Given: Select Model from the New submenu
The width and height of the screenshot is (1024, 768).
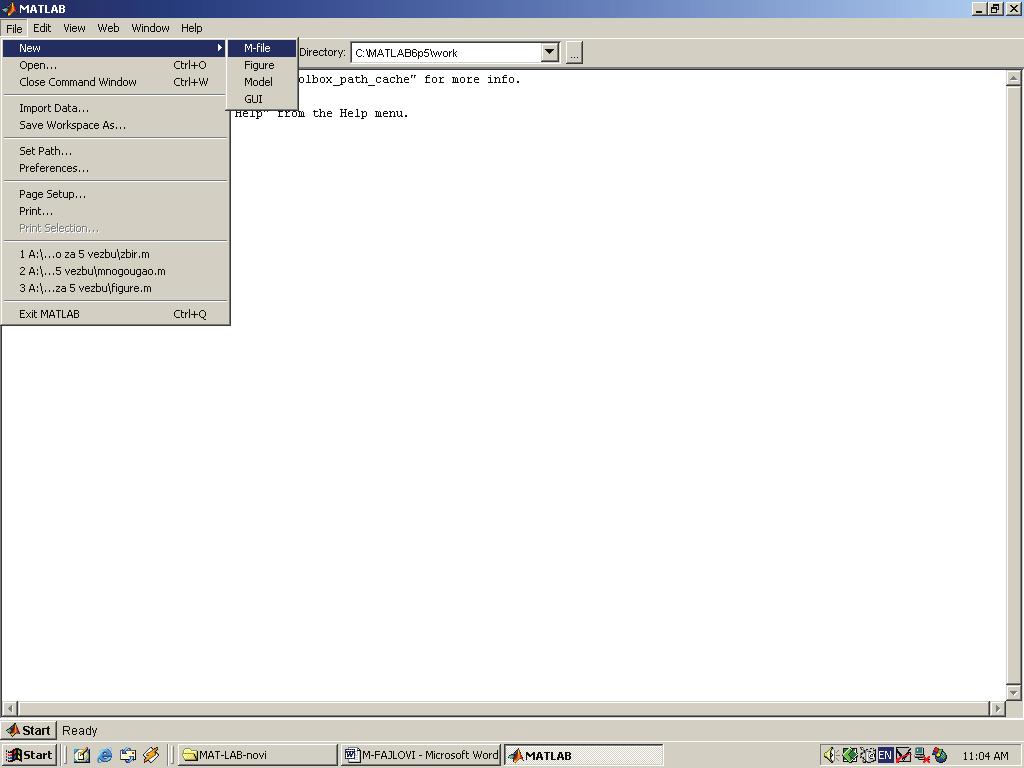Looking at the screenshot, I should [x=262, y=82].
